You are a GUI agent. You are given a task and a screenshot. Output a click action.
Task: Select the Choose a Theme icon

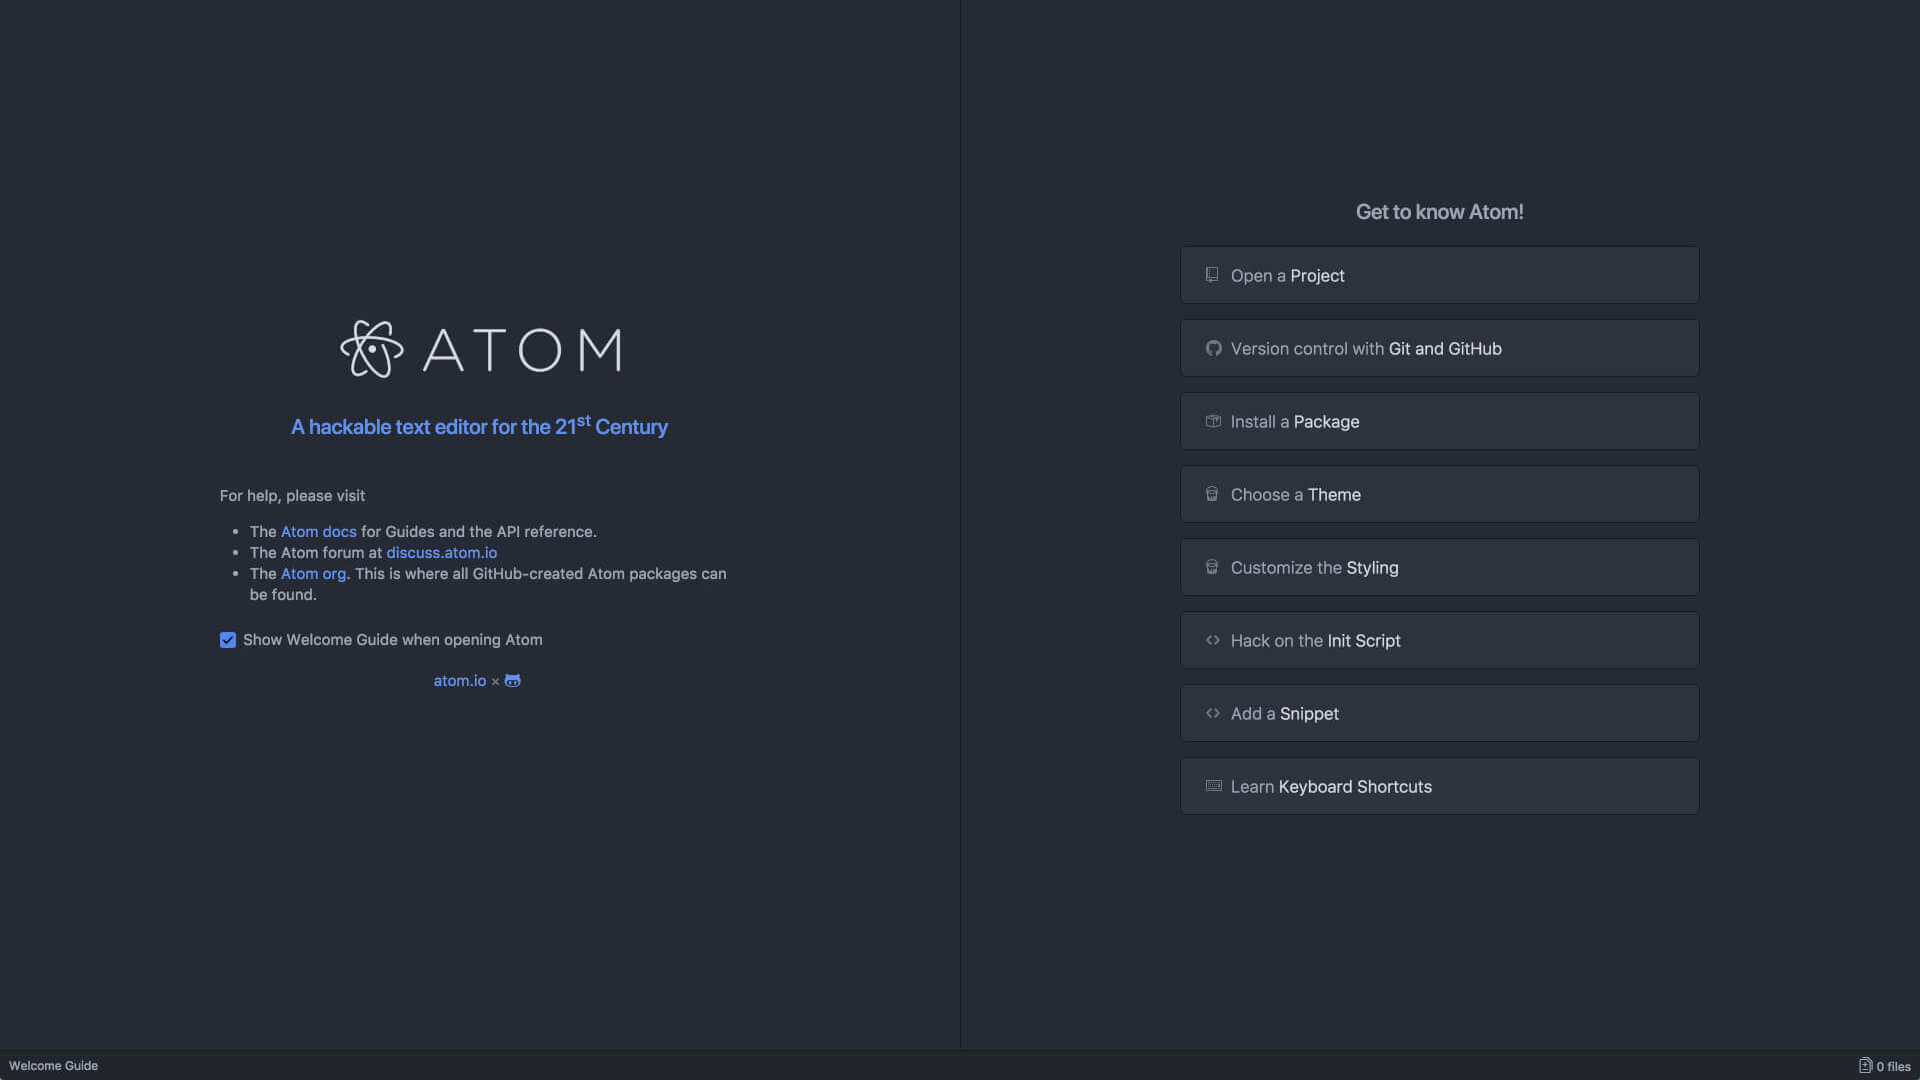click(1209, 493)
